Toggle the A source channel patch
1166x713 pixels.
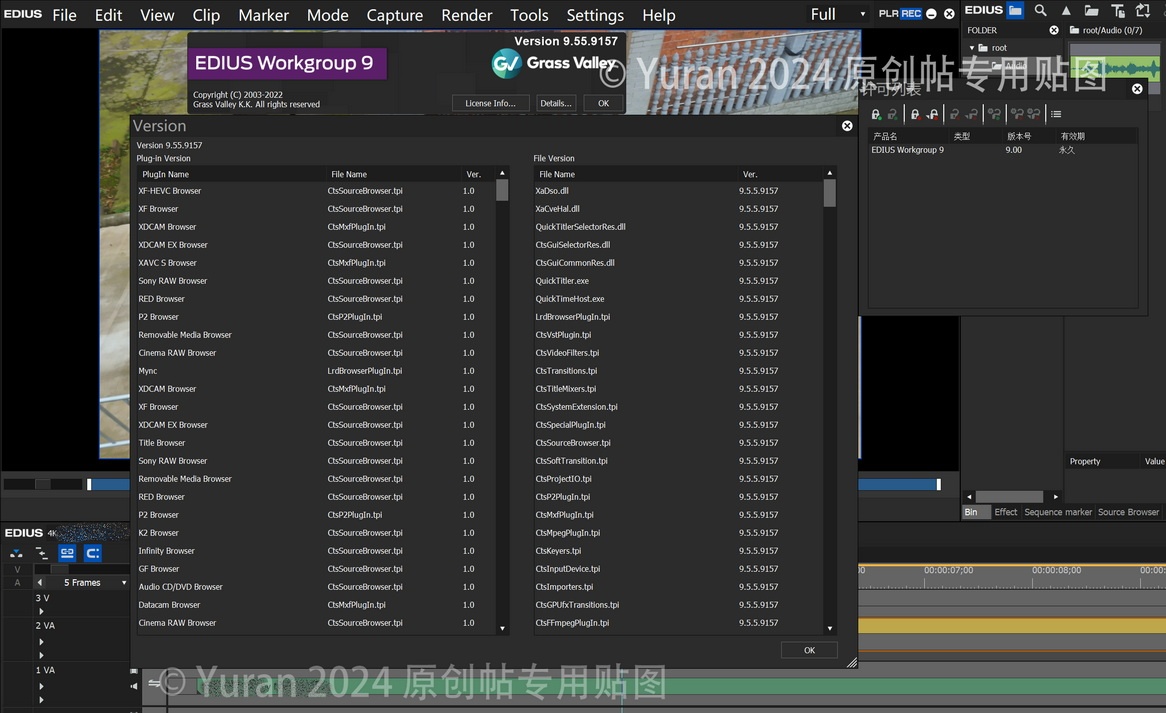click(x=17, y=583)
